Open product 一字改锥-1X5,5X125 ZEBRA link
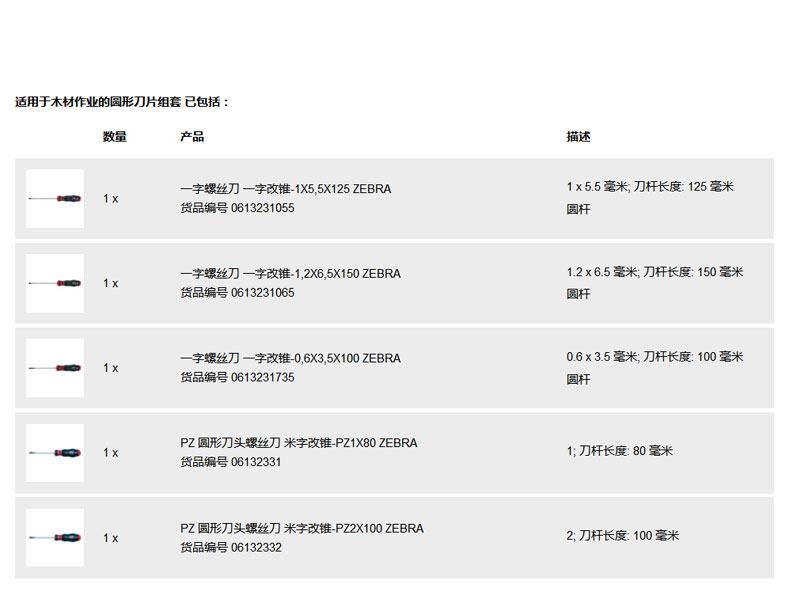This screenshot has width=800, height=599. pos(285,189)
